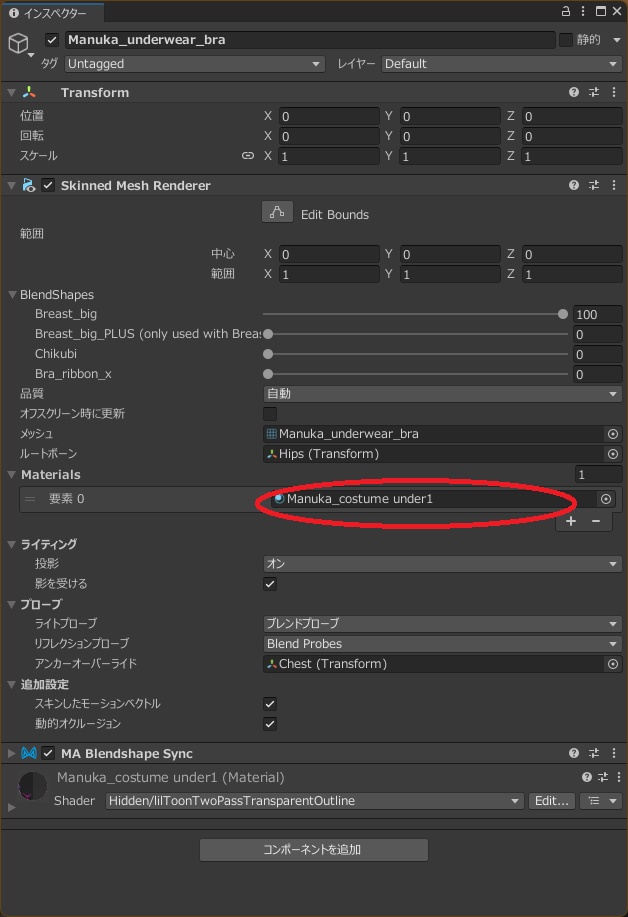Uncheck the receive shadows (影を受ける) checkbox
The width and height of the screenshot is (628, 917).
270,584
